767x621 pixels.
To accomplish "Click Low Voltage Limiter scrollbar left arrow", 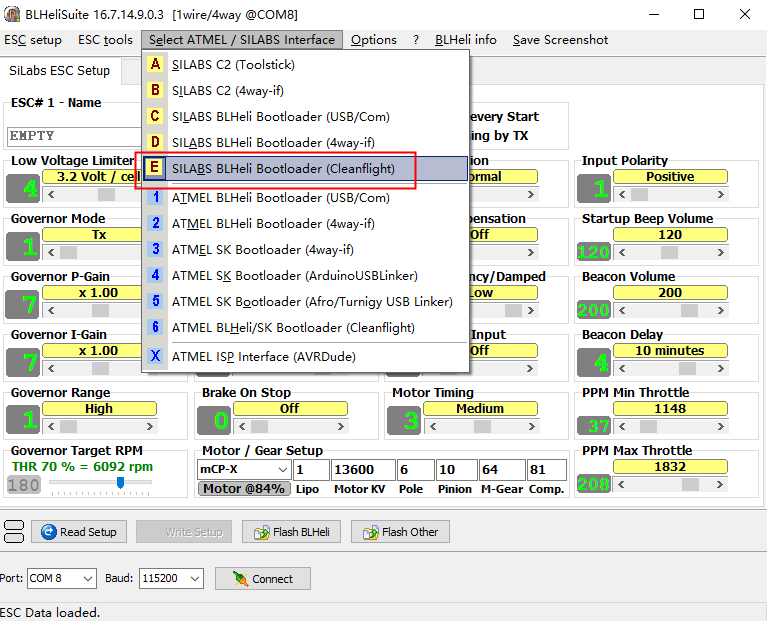I will pos(51,195).
